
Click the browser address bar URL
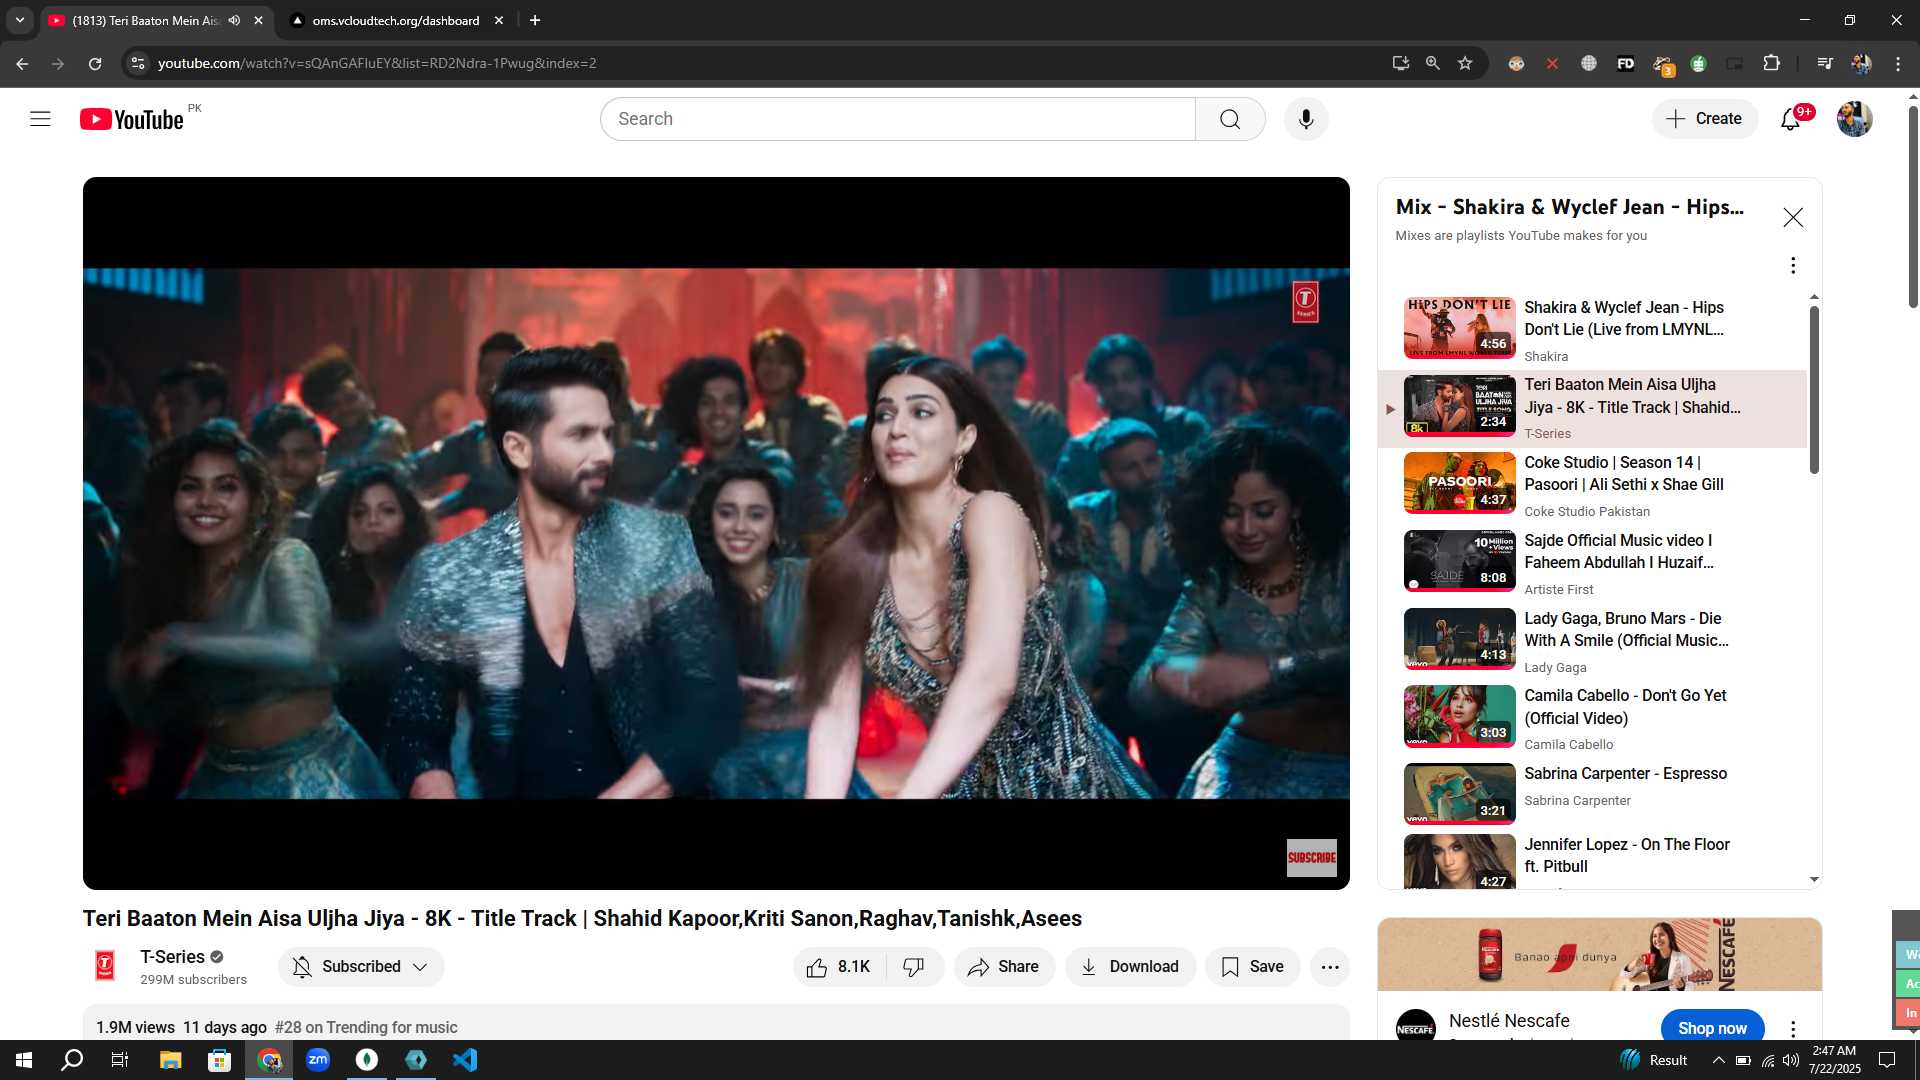(377, 63)
